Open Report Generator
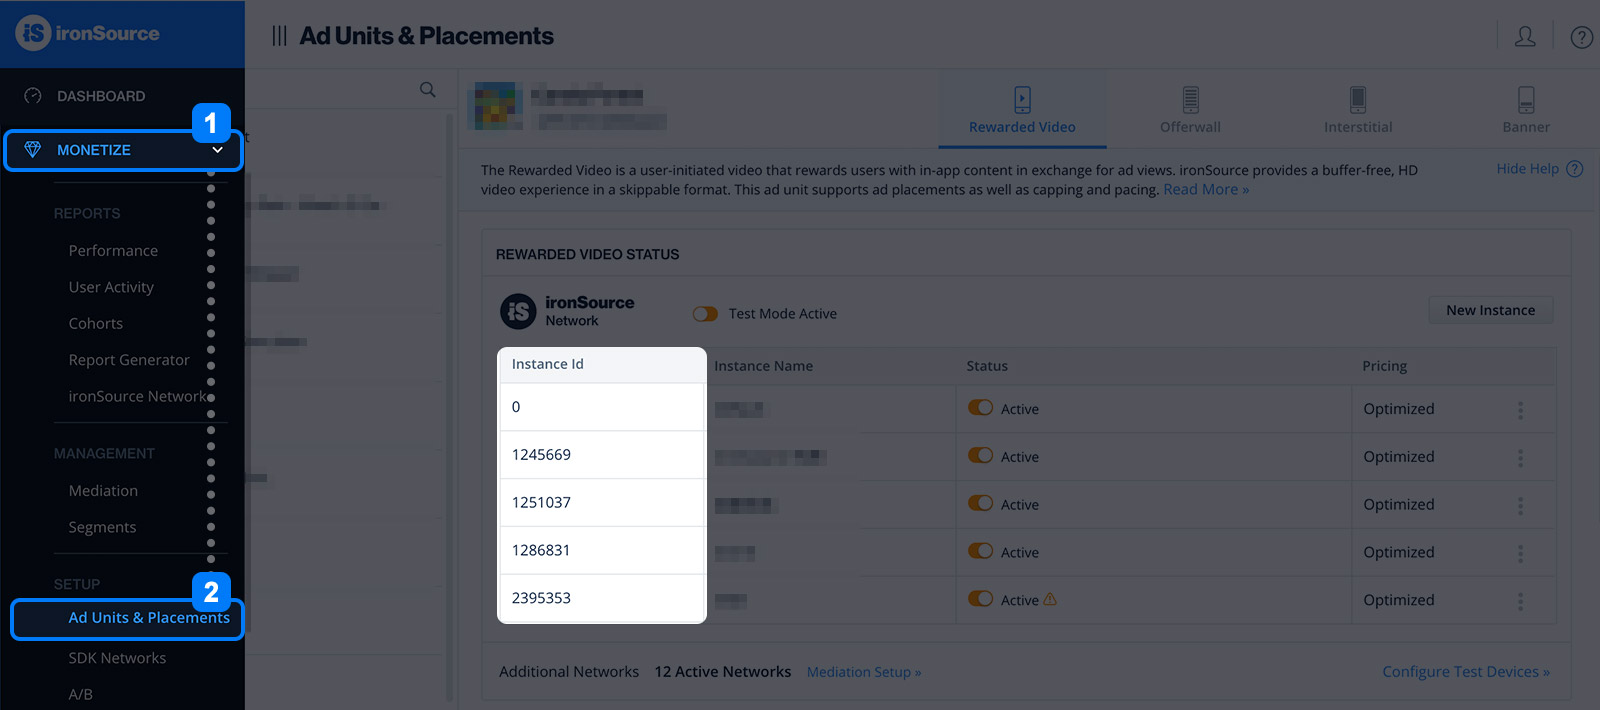The height and width of the screenshot is (710, 1600). click(x=129, y=360)
